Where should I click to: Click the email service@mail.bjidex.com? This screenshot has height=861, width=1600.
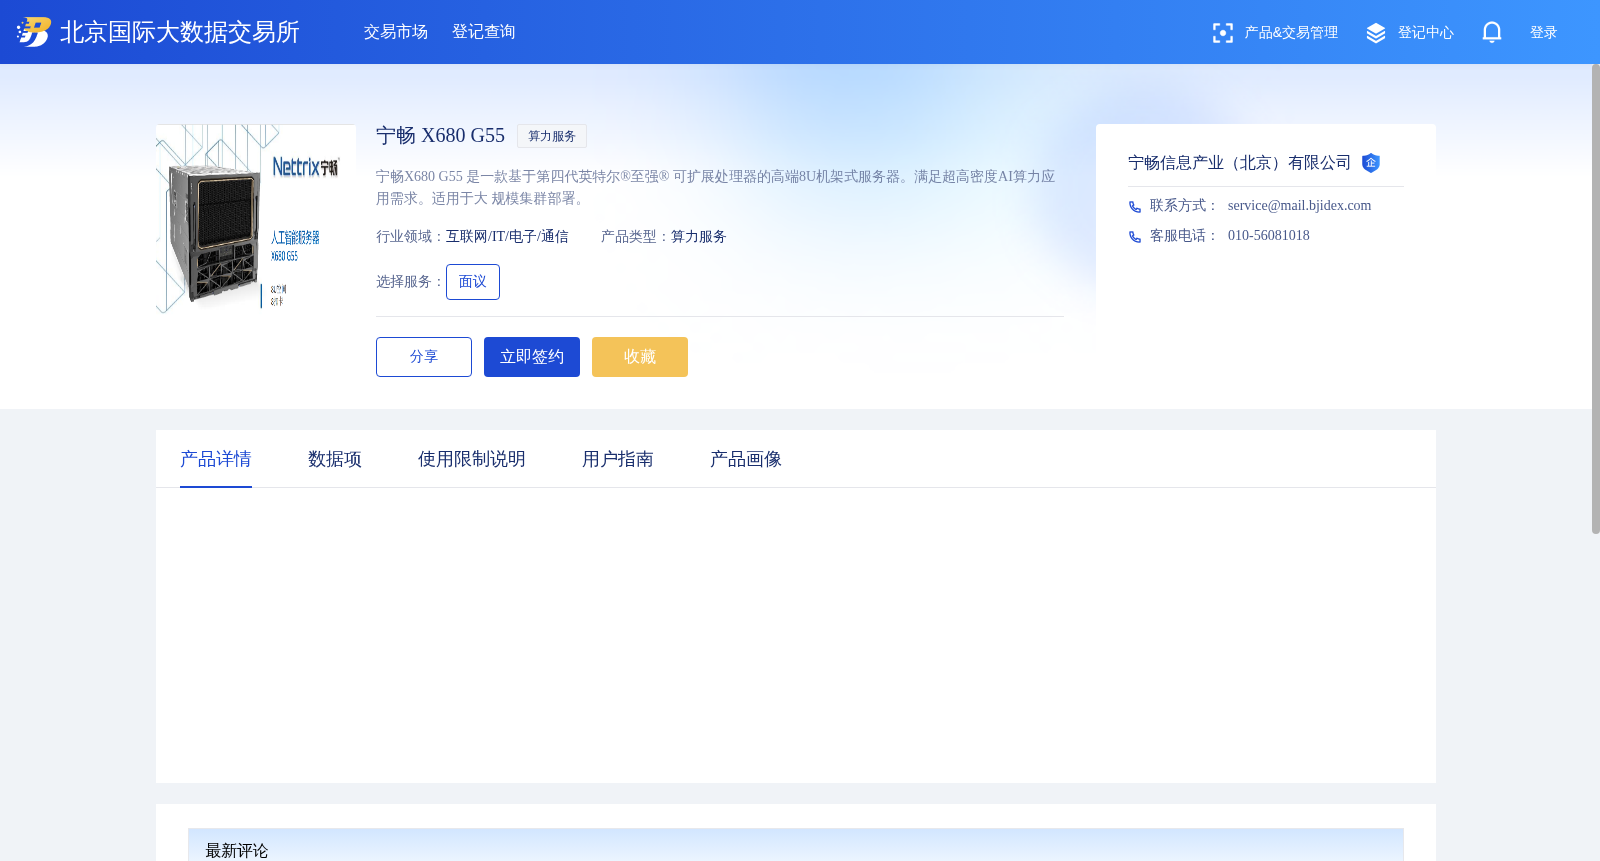tap(1300, 206)
